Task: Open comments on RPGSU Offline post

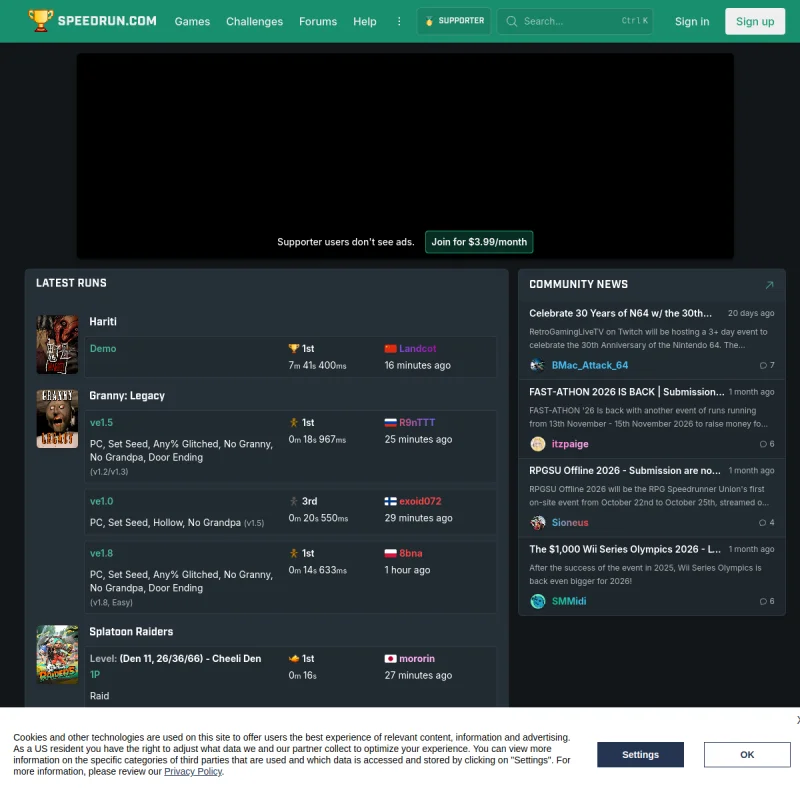Action: [x=767, y=522]
